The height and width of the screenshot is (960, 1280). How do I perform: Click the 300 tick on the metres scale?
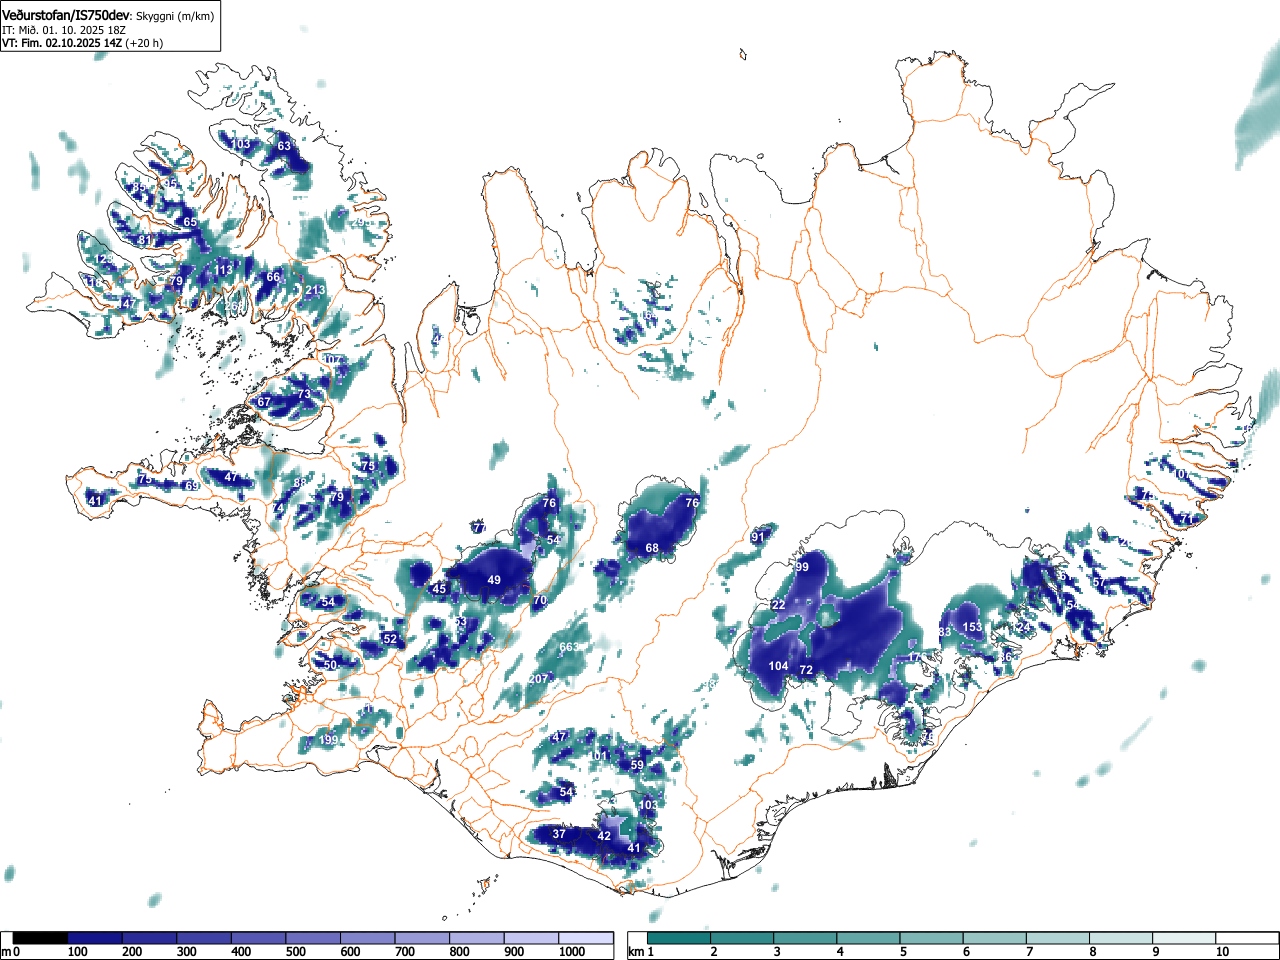point(186,952)
